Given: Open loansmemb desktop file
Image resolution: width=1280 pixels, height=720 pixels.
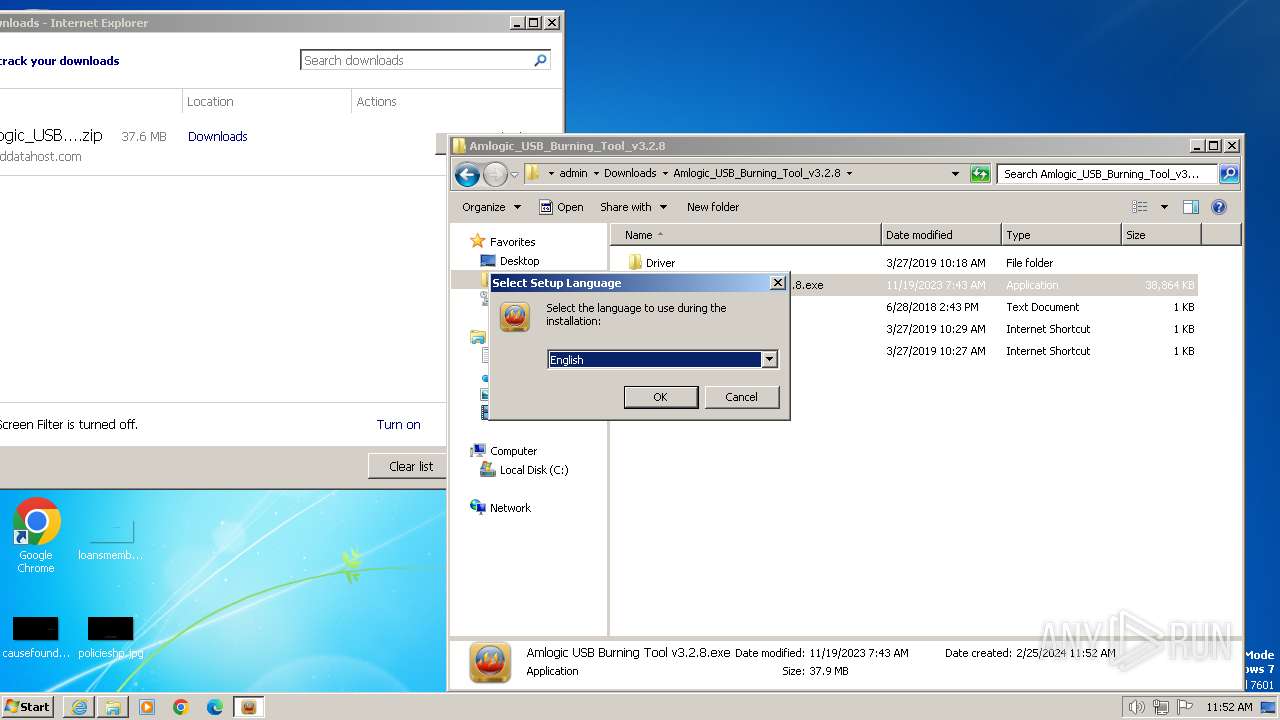Looking at the screenshot, I should (110, 540).
